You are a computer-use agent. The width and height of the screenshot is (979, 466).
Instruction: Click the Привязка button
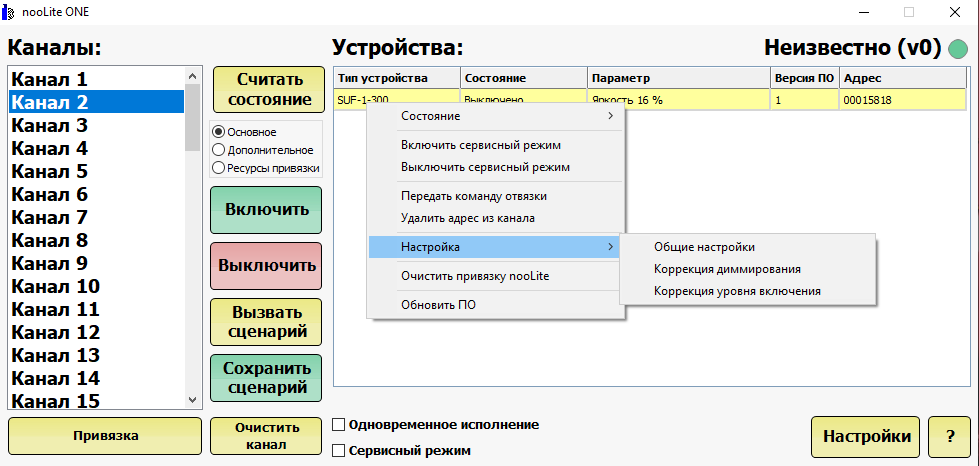105,436
